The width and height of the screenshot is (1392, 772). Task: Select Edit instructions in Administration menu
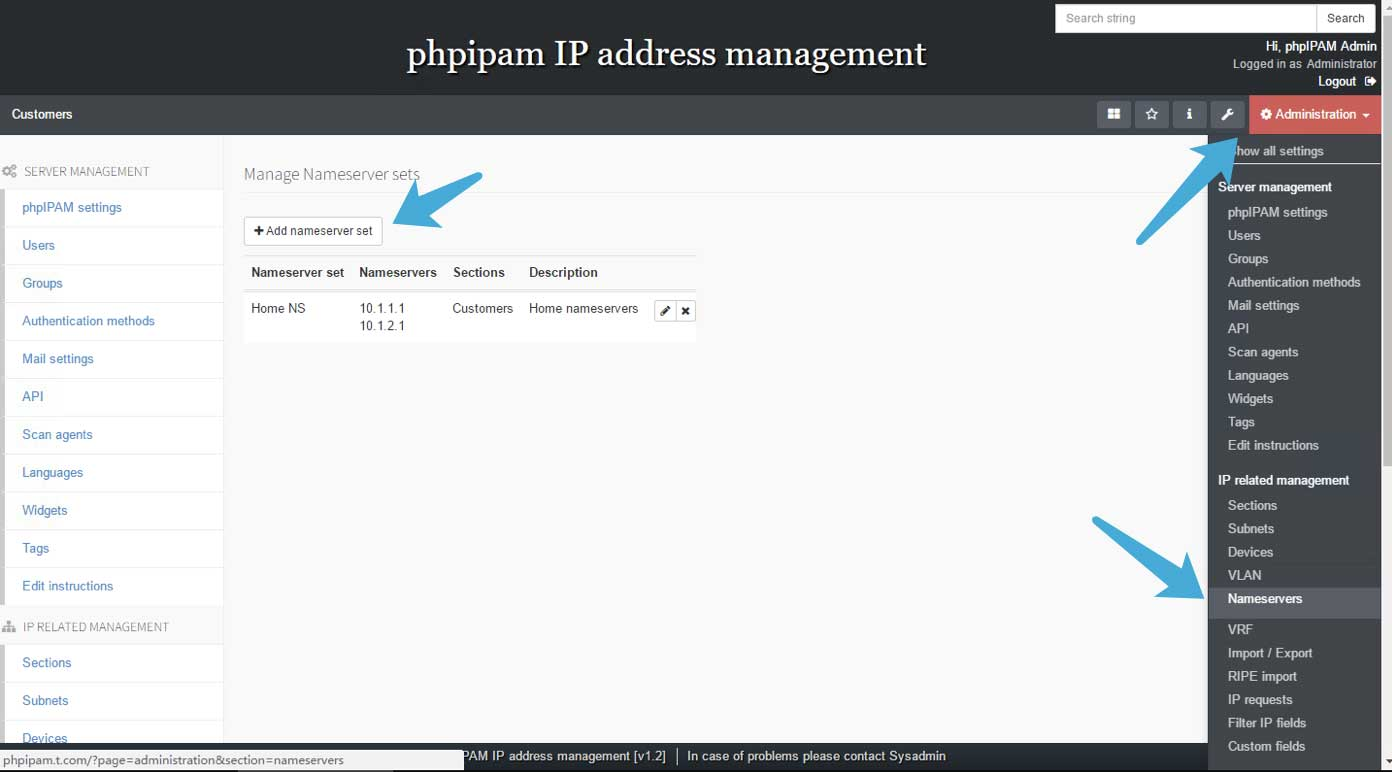pyautogui.click(x=1273, y=446)
